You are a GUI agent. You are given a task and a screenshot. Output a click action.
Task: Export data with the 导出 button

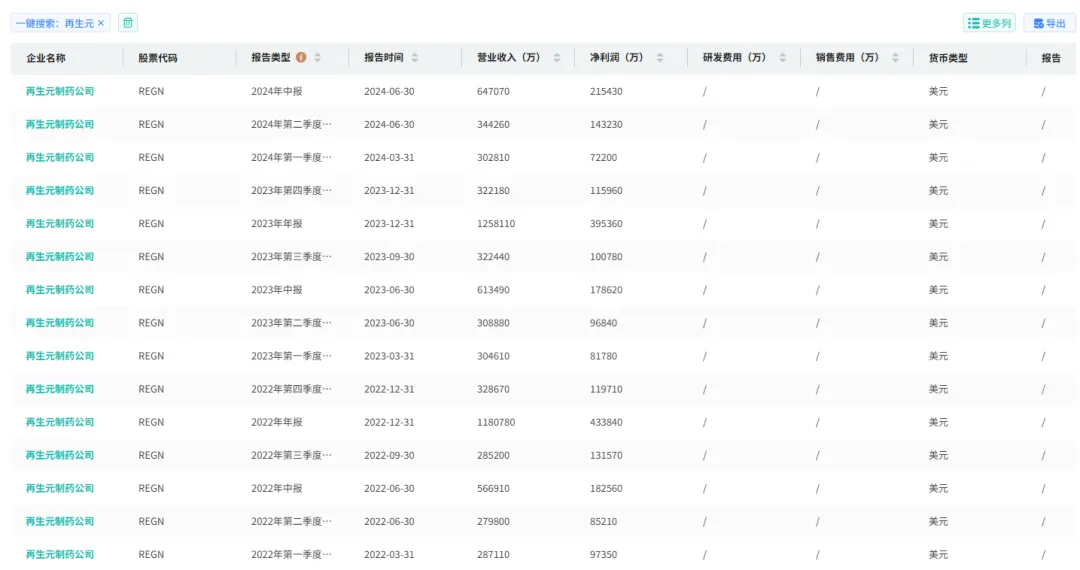(x=1049, y=23)
